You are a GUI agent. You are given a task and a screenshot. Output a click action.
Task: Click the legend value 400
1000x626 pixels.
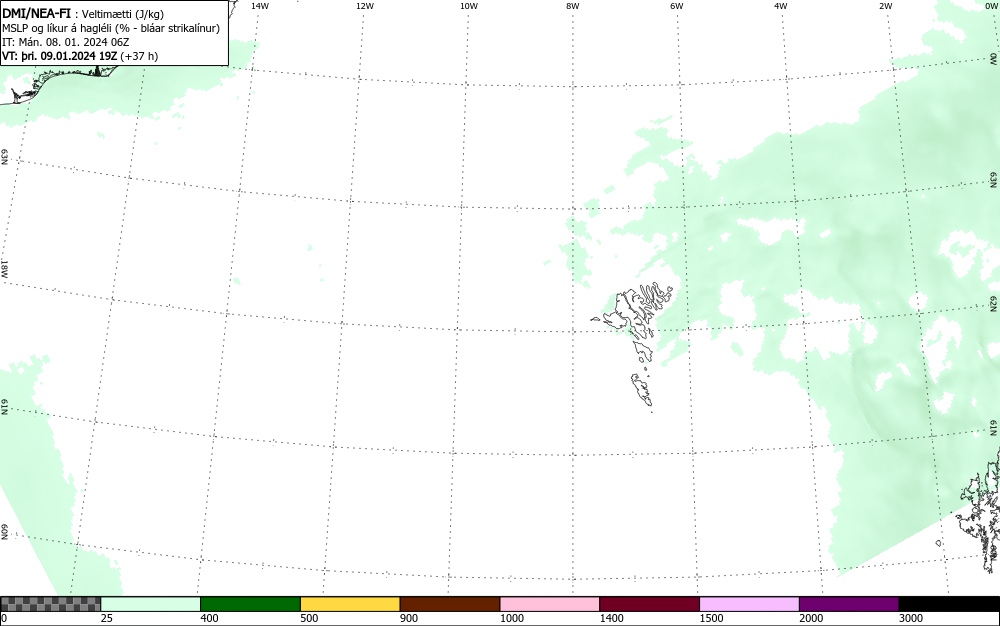click(209, 618)
